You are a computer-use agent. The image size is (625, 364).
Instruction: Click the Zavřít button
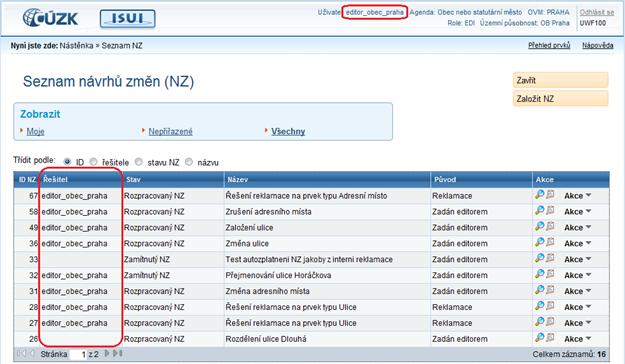point(560,80)
